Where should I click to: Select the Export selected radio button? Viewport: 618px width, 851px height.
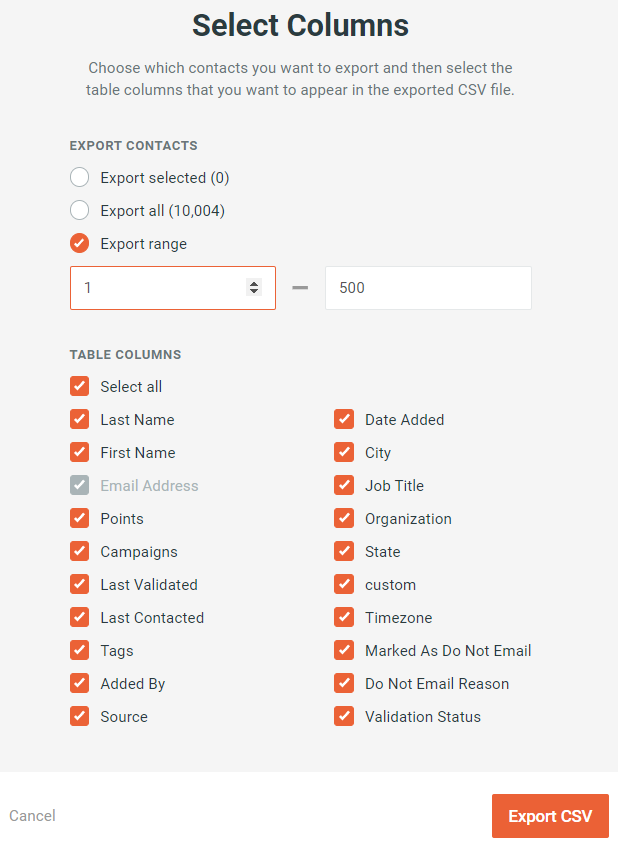[x=79, y=177]
